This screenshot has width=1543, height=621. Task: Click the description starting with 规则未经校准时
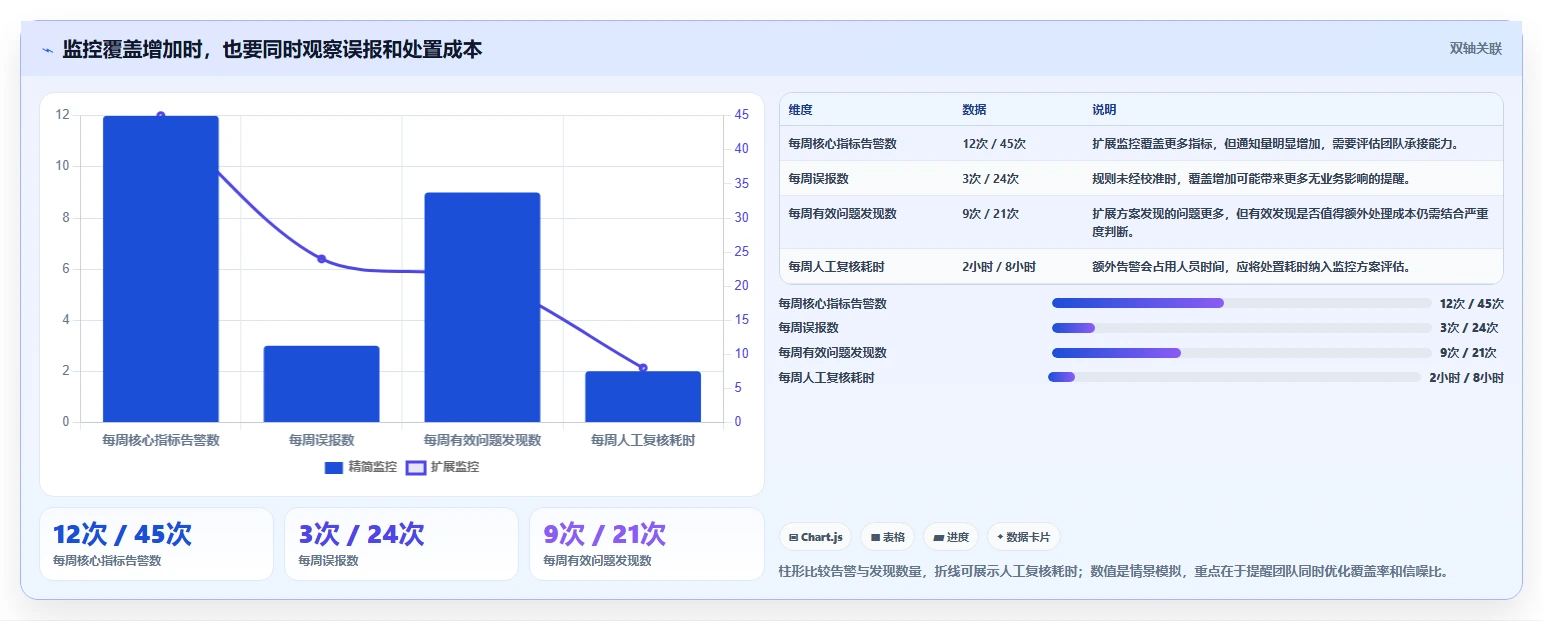(x=1251, y=179)
